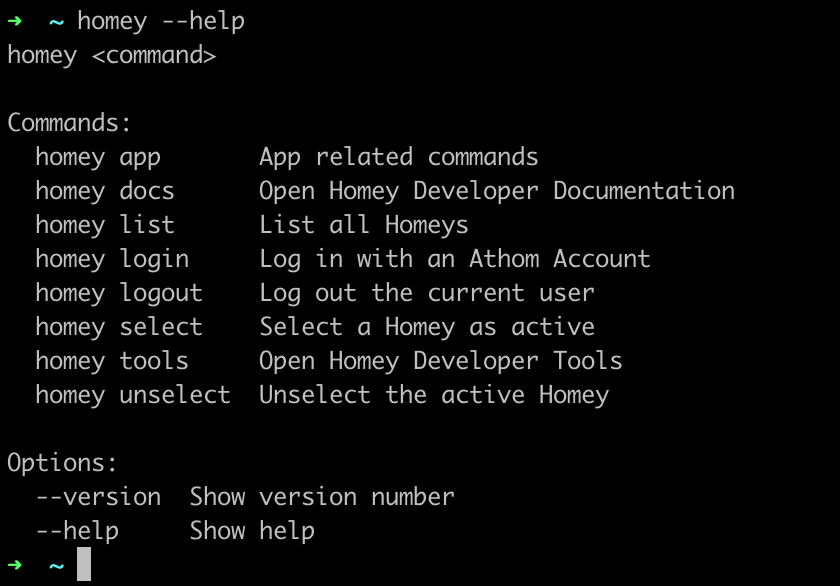Click the 'homey tools' command entry
Screen dimensions: 840x586
click(112, 362)
